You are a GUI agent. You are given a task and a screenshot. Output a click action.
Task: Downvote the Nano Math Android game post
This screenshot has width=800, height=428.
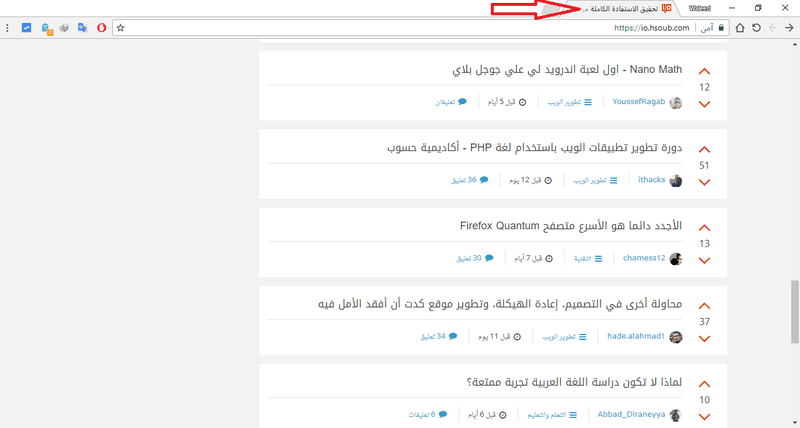(x=704, y=104)
